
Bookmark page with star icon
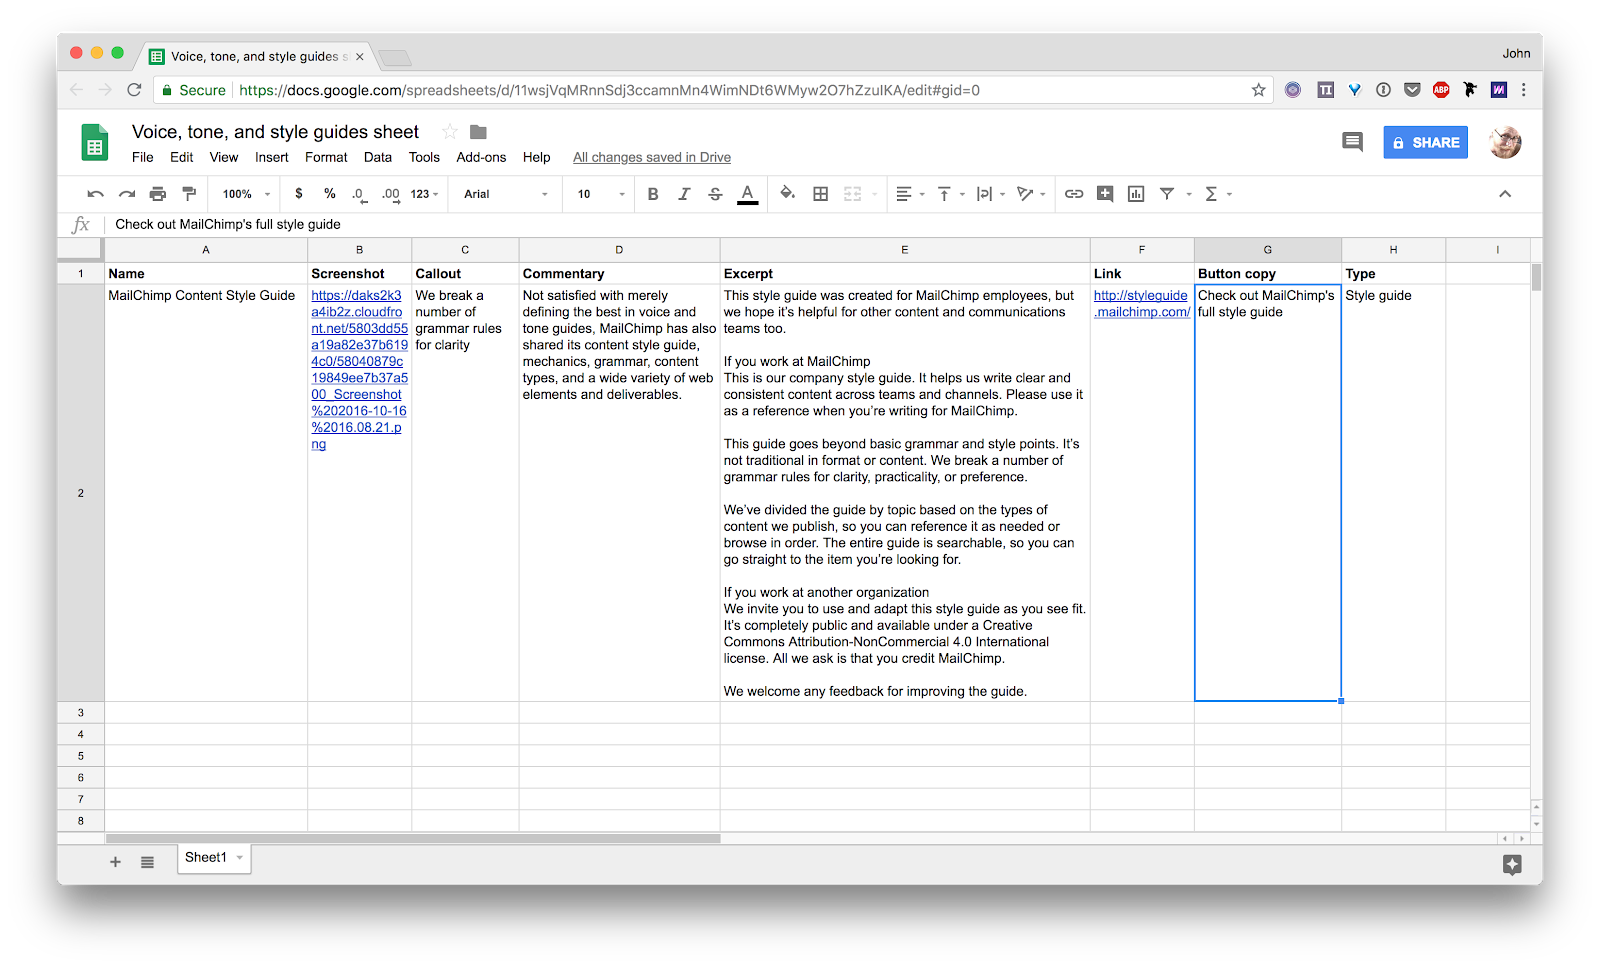(1258, 90)
